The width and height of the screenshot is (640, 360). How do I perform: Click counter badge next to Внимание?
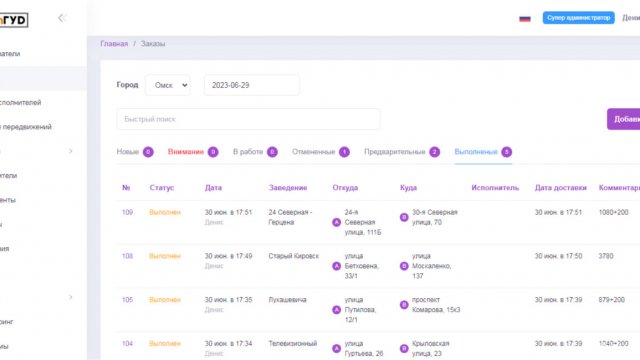[213, 152]
